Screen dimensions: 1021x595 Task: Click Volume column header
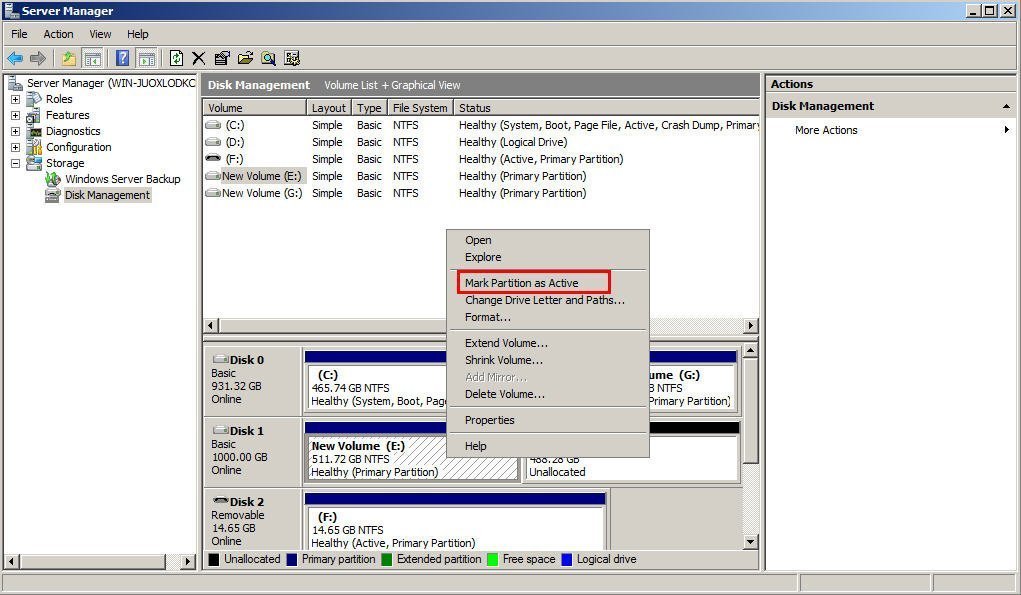tap(255, 108)
